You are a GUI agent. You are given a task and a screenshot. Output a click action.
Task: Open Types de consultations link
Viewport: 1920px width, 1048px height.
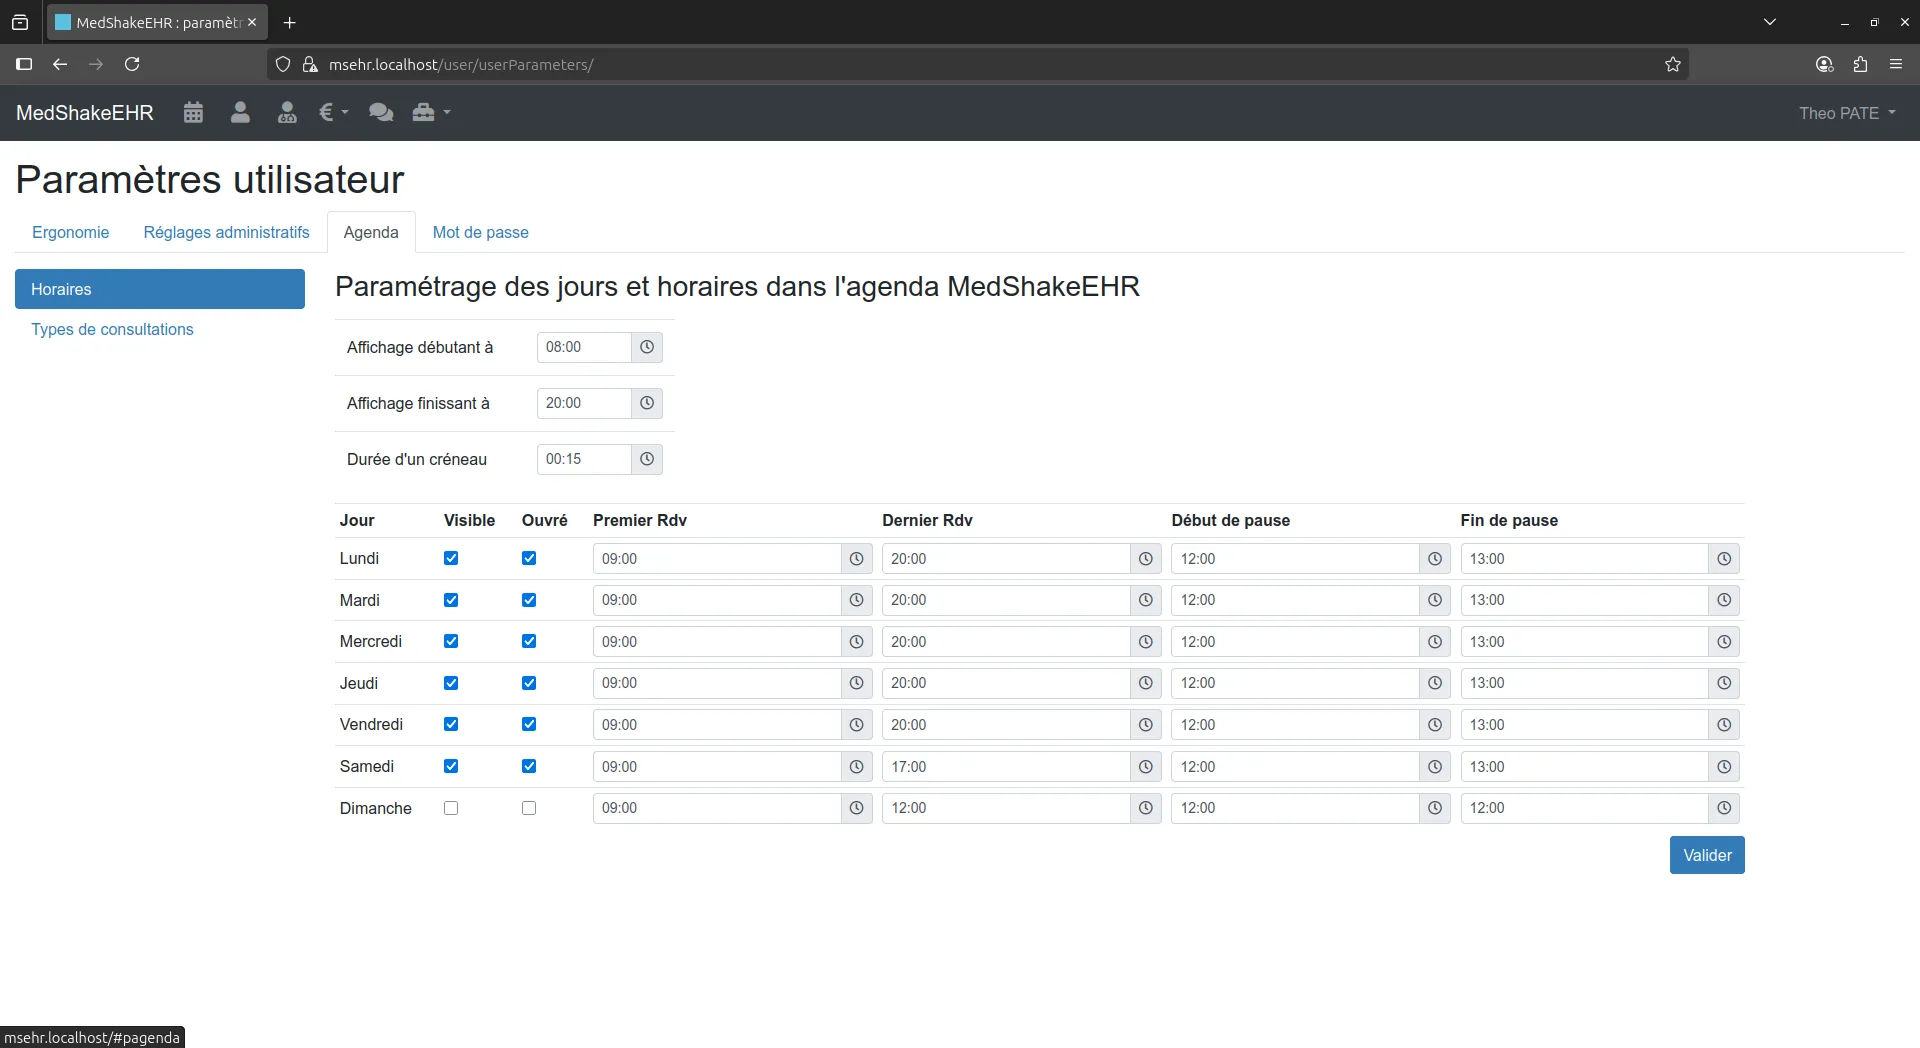point(112,329)
